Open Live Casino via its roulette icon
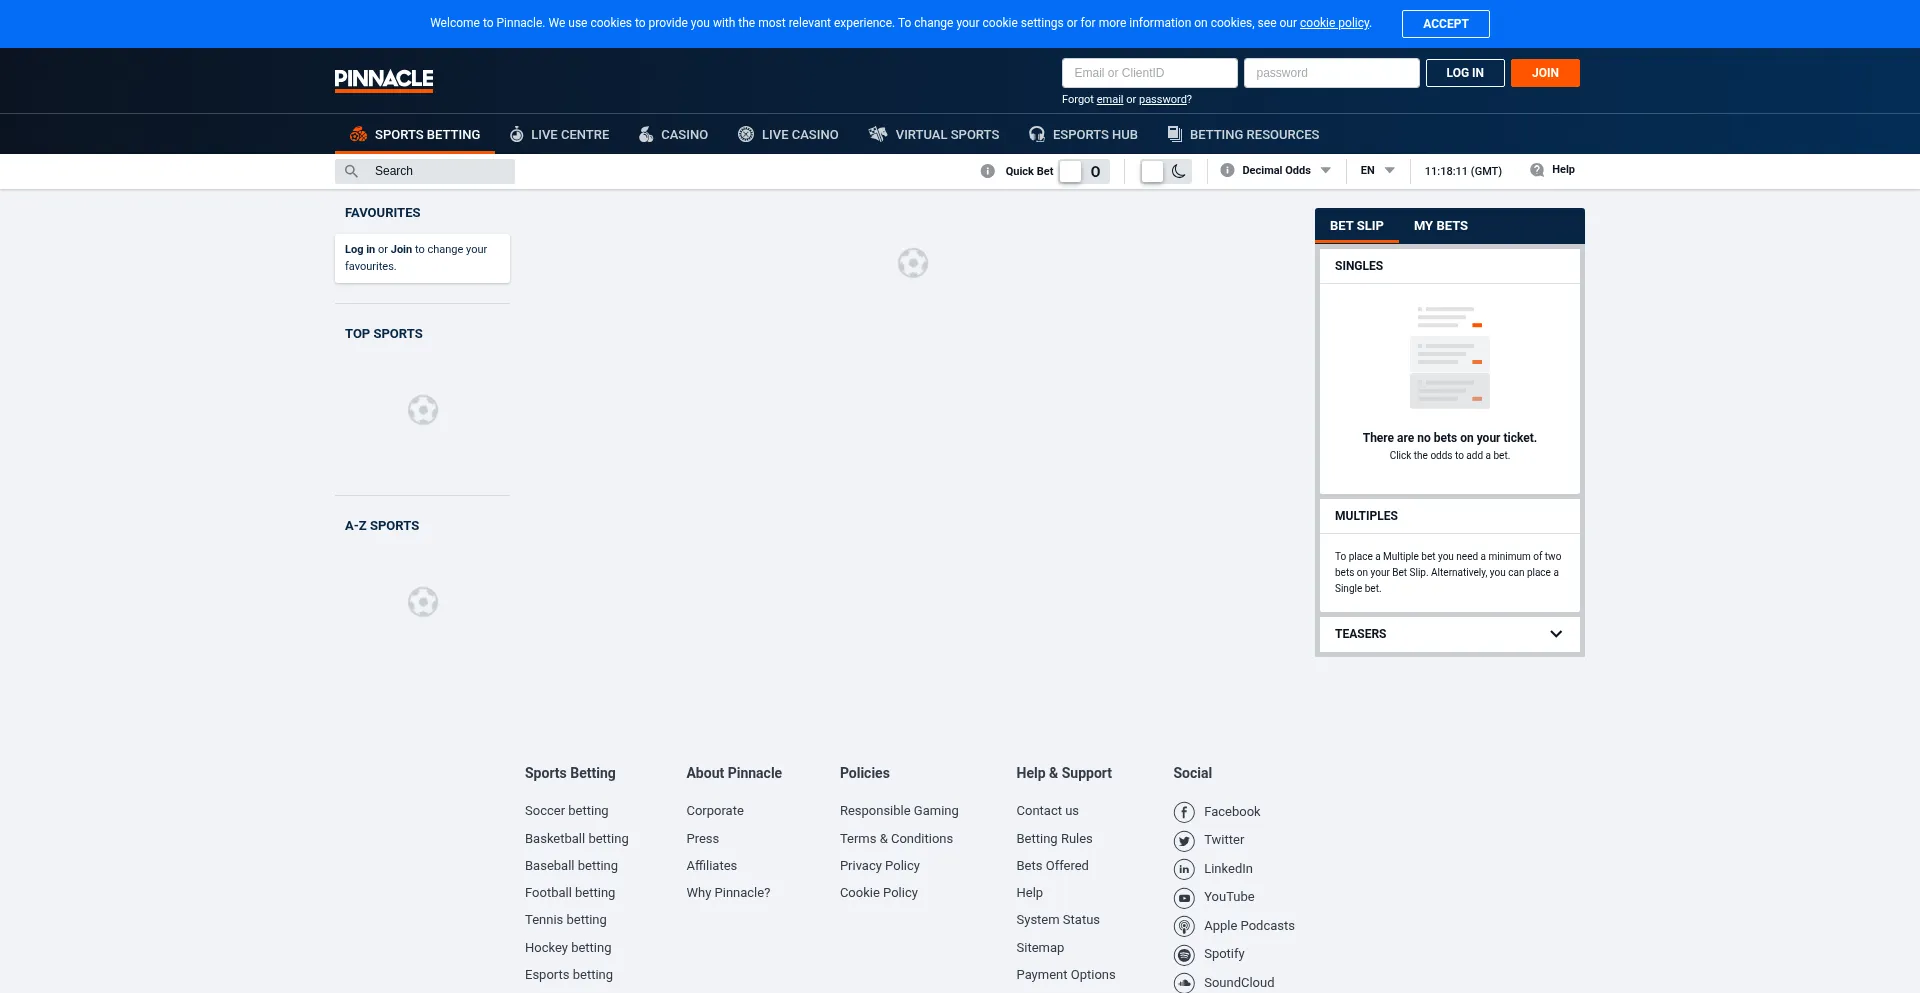 (745, 134)
